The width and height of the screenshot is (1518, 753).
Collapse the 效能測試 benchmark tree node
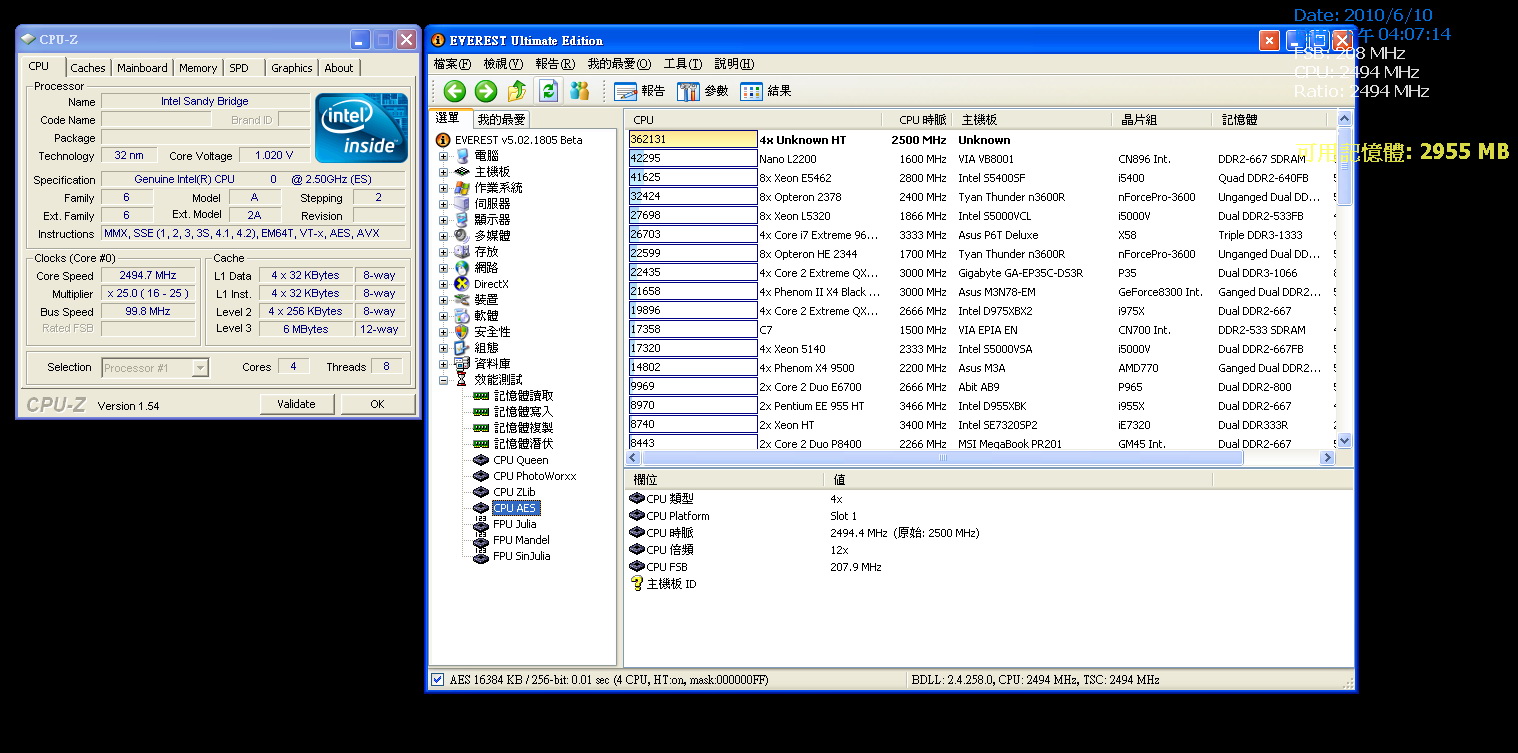pos(443,380)
